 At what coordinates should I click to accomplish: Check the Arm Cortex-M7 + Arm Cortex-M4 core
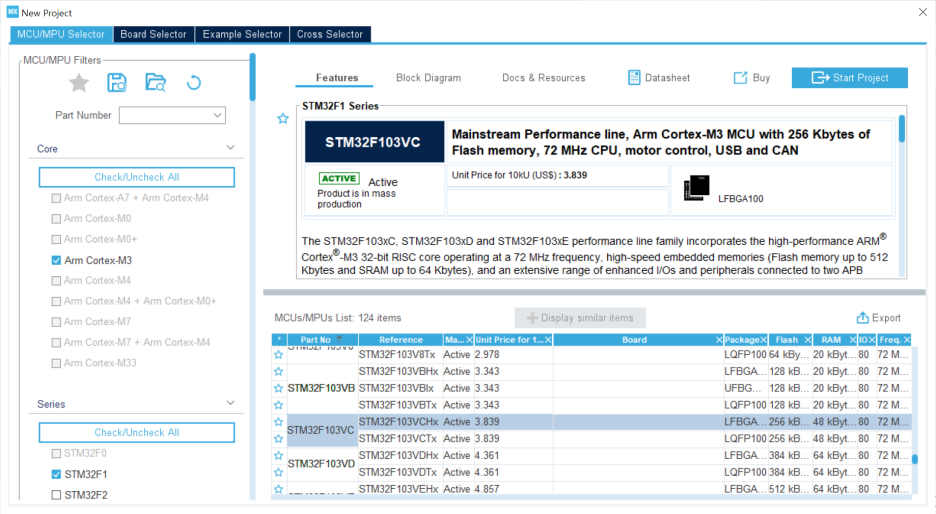[56, 343]
